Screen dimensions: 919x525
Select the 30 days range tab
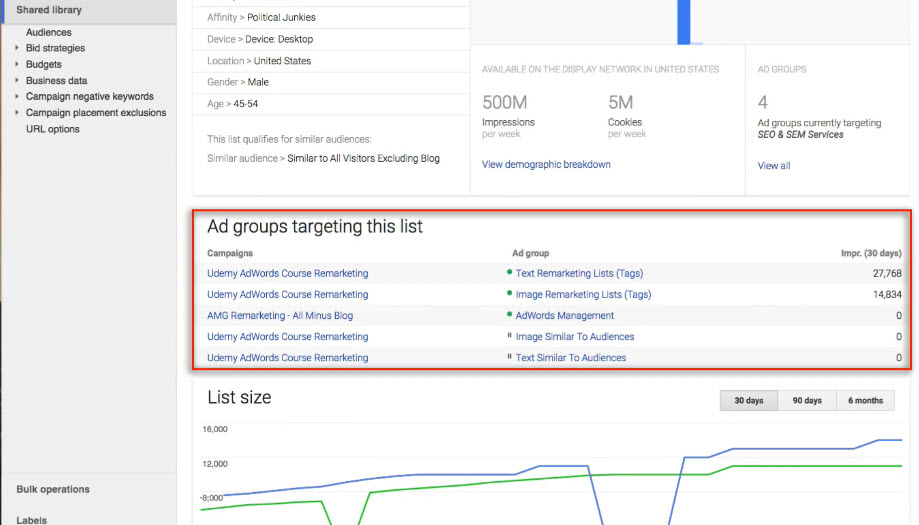point(748,400)
